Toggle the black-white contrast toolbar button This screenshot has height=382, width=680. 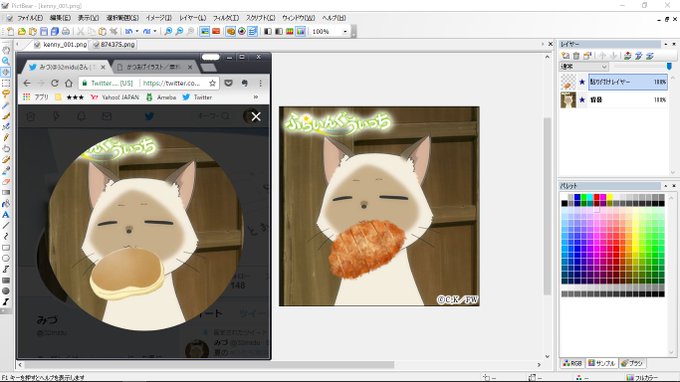268,31
